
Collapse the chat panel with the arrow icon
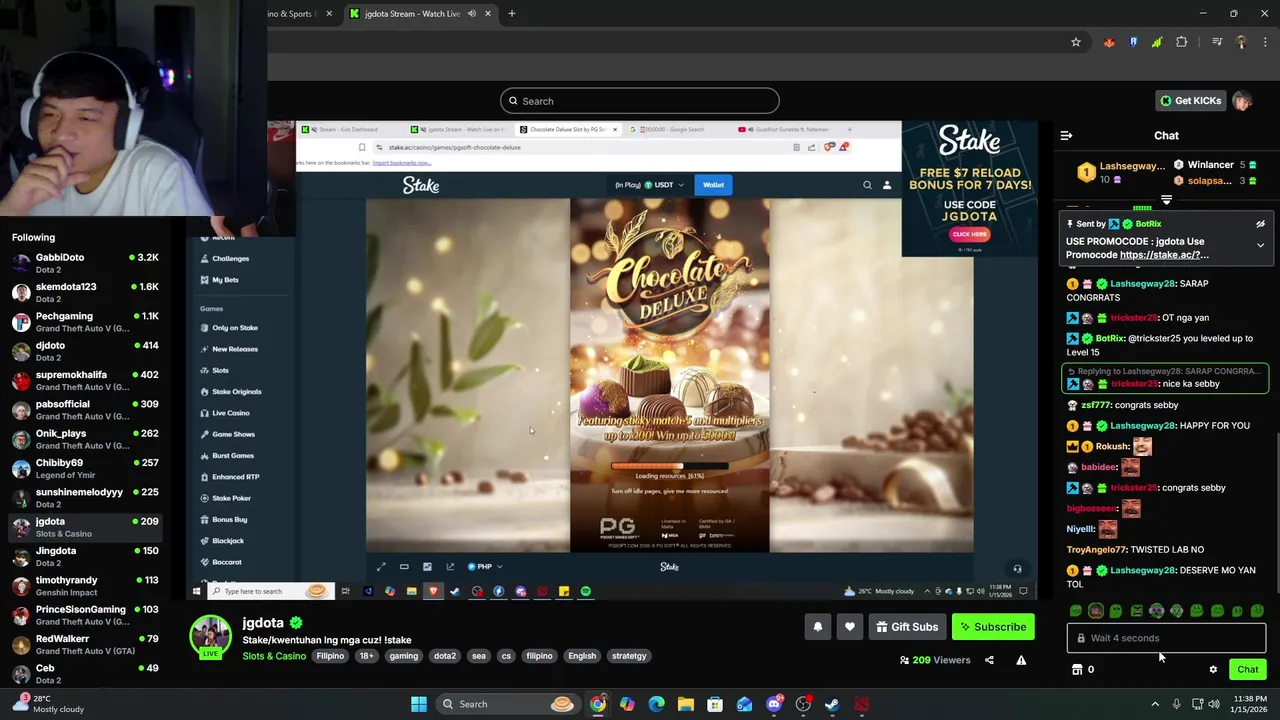(1066, 135)
